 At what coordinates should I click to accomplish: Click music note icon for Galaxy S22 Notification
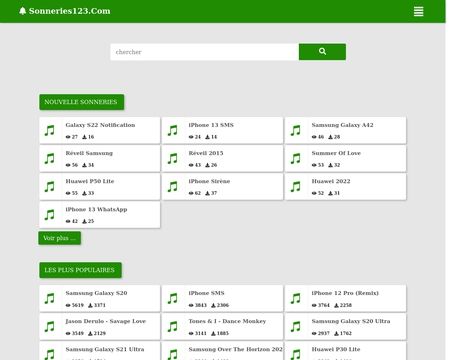[49, 130]
